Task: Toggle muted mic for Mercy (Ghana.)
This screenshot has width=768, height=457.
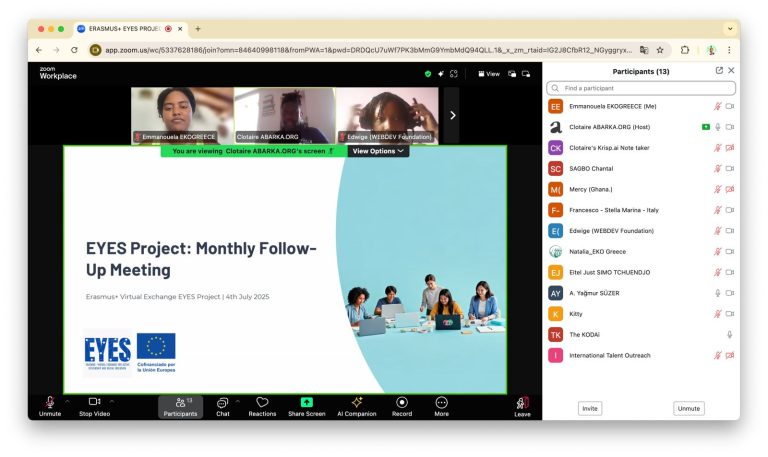Action: tap(718, 189)
